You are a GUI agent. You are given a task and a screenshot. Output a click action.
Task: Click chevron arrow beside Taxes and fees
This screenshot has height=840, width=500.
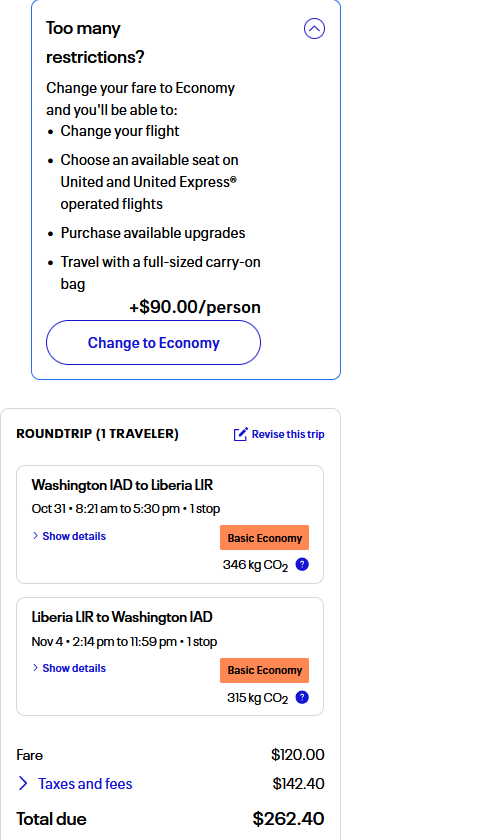coord(23,784)
